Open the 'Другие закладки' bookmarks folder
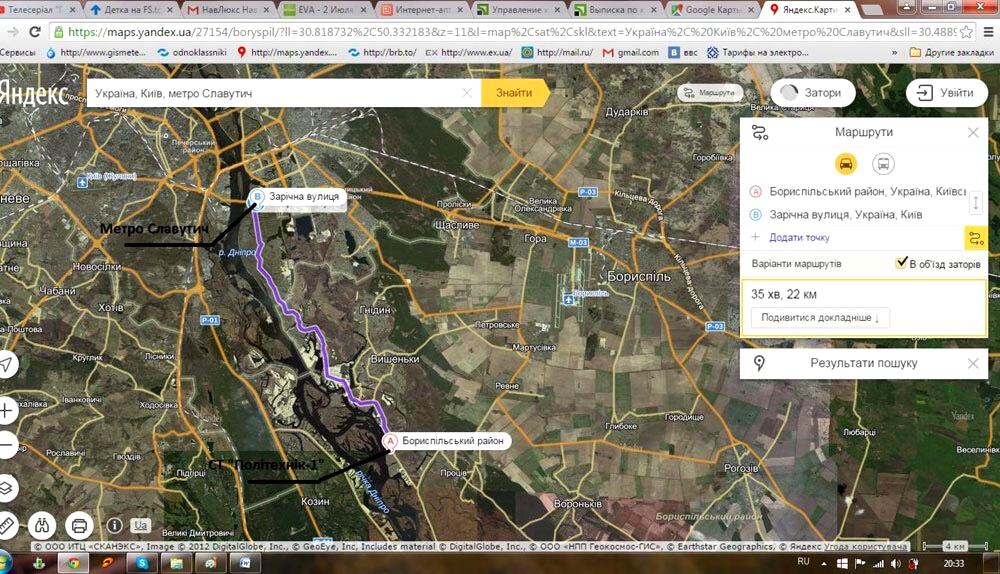This screenshot has width=1000, height=574. [x=952, y=52]
